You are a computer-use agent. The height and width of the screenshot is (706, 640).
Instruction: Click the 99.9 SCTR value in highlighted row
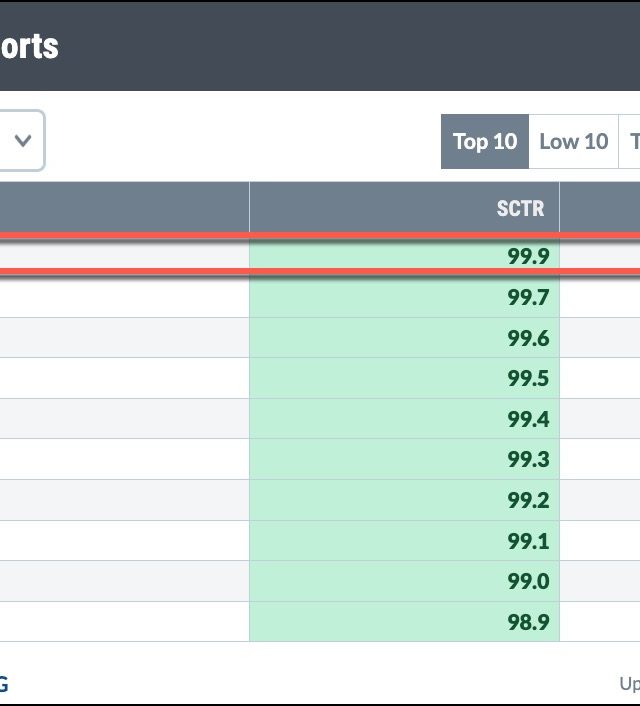pyautogui.click(x=528, y=256)
